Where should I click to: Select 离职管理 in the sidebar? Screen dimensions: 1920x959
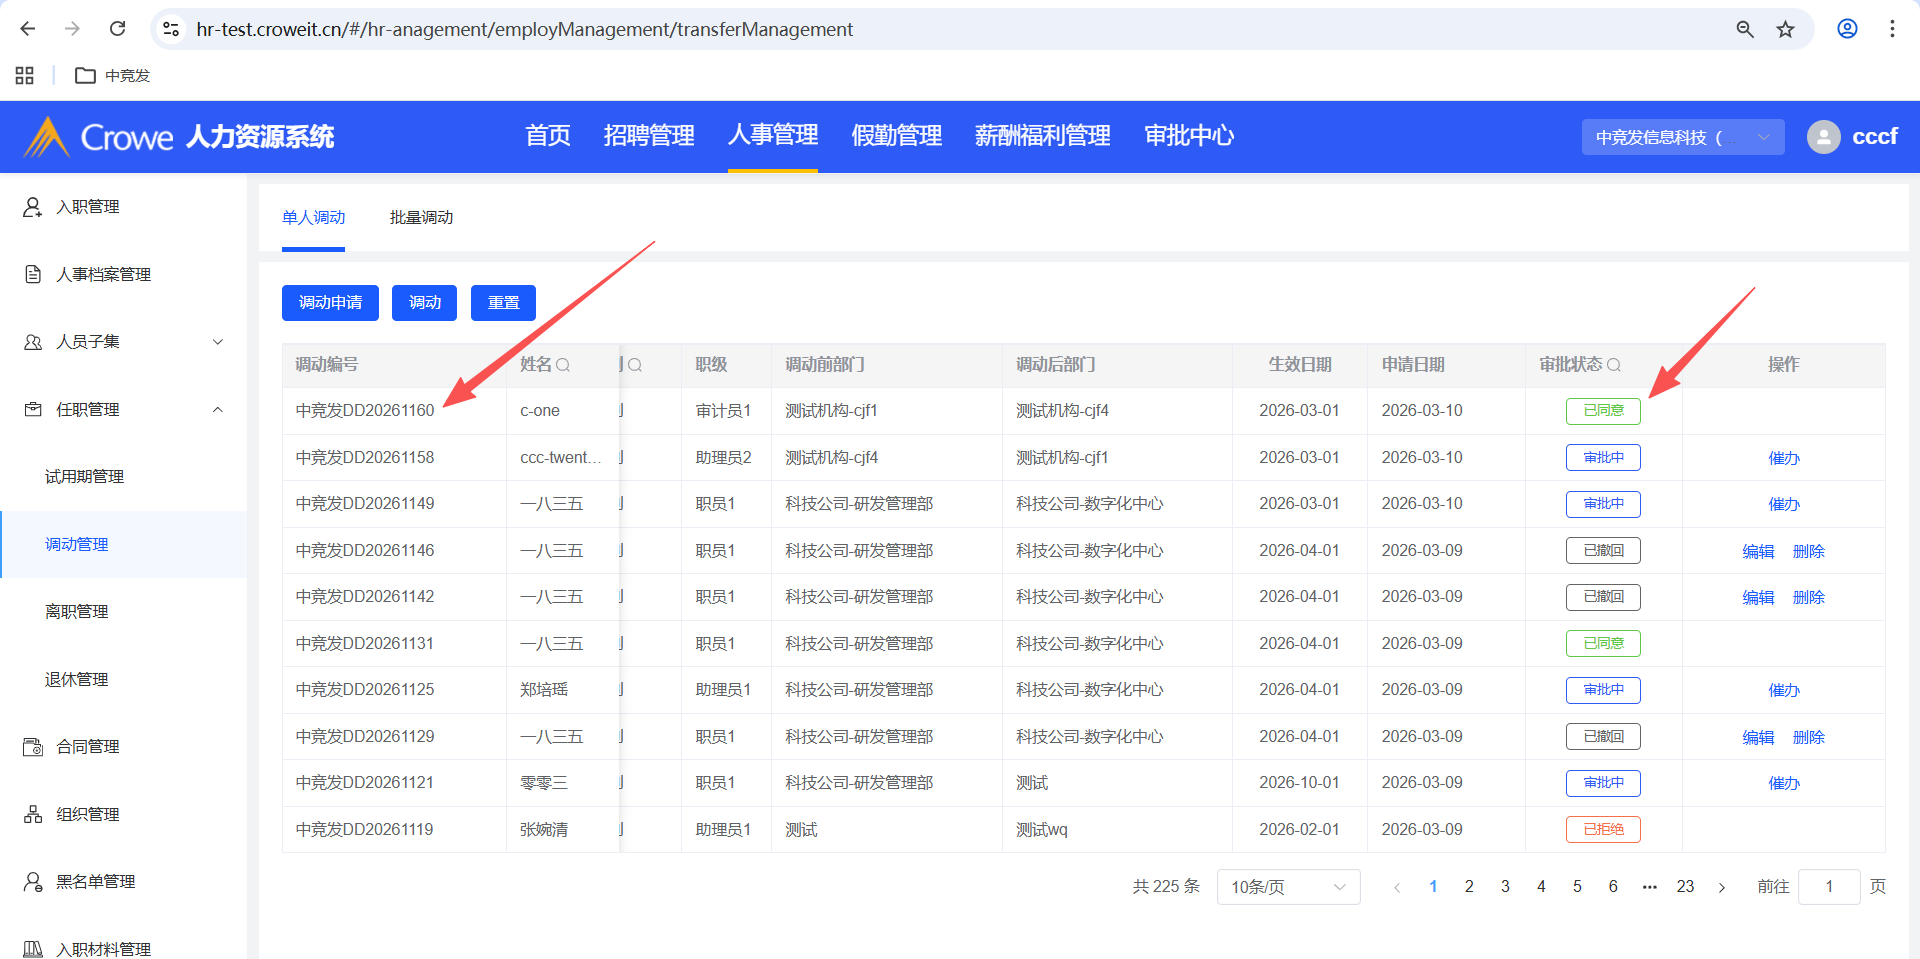tap(77, 612)
